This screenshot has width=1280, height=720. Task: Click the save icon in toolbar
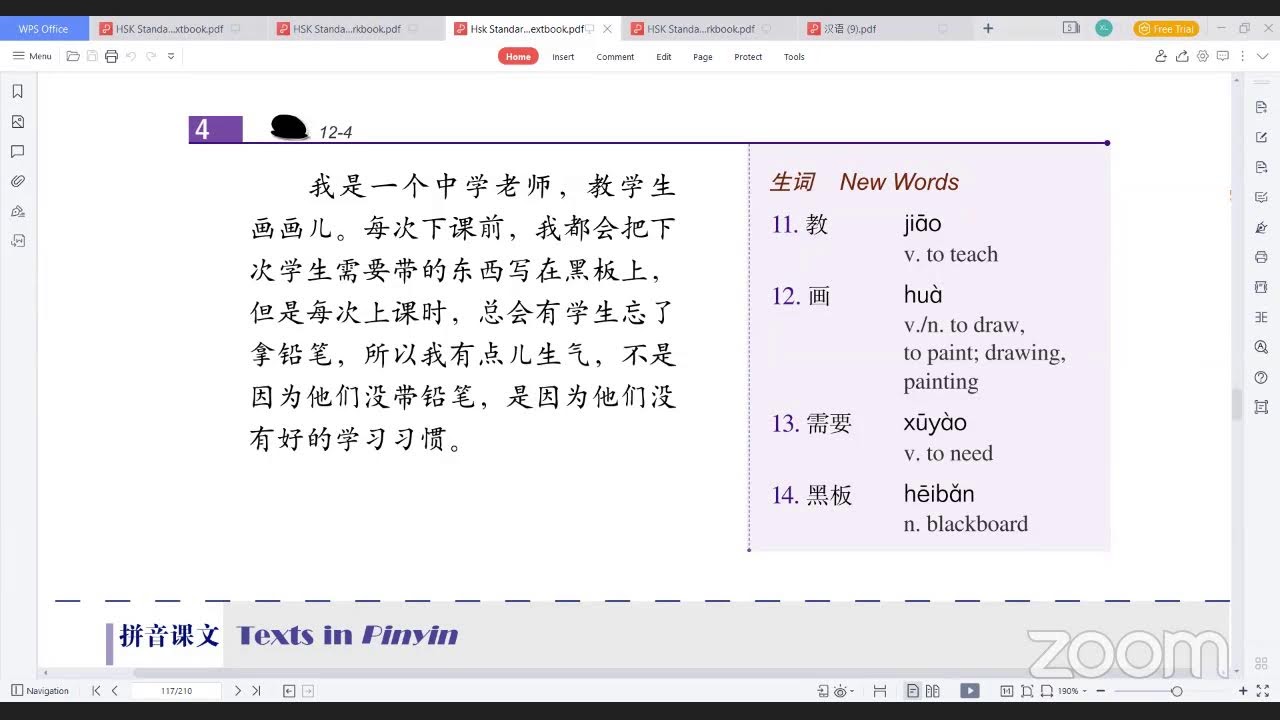click(92, 56)
